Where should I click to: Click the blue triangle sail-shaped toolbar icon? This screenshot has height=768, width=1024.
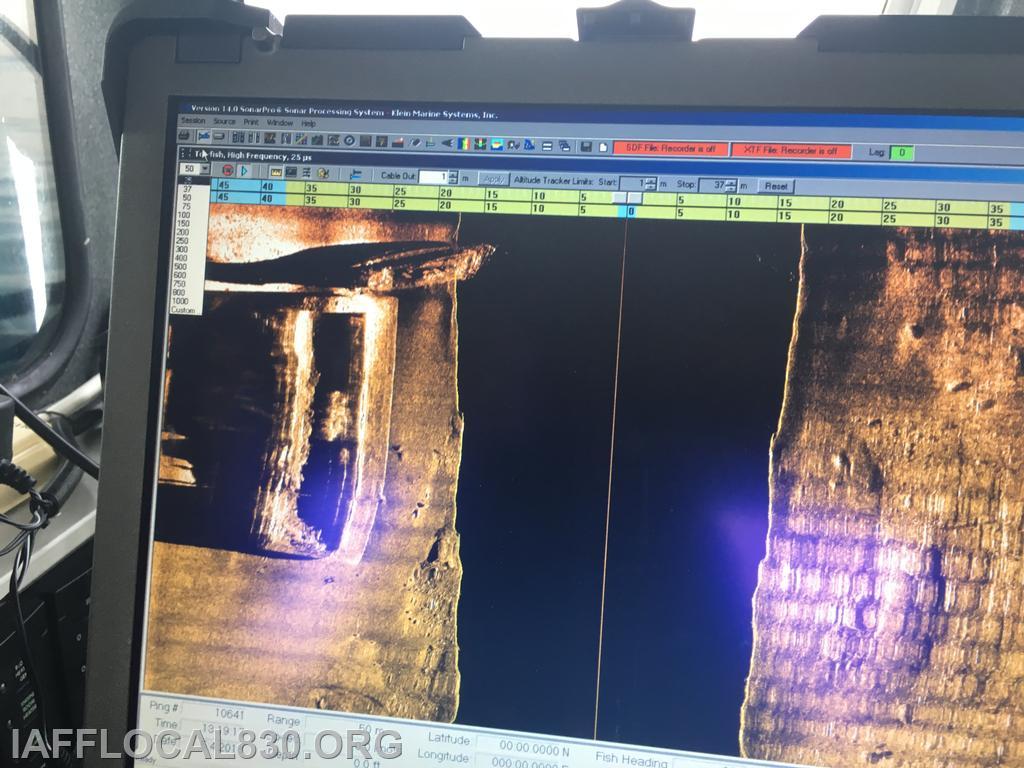click(529, 145)
